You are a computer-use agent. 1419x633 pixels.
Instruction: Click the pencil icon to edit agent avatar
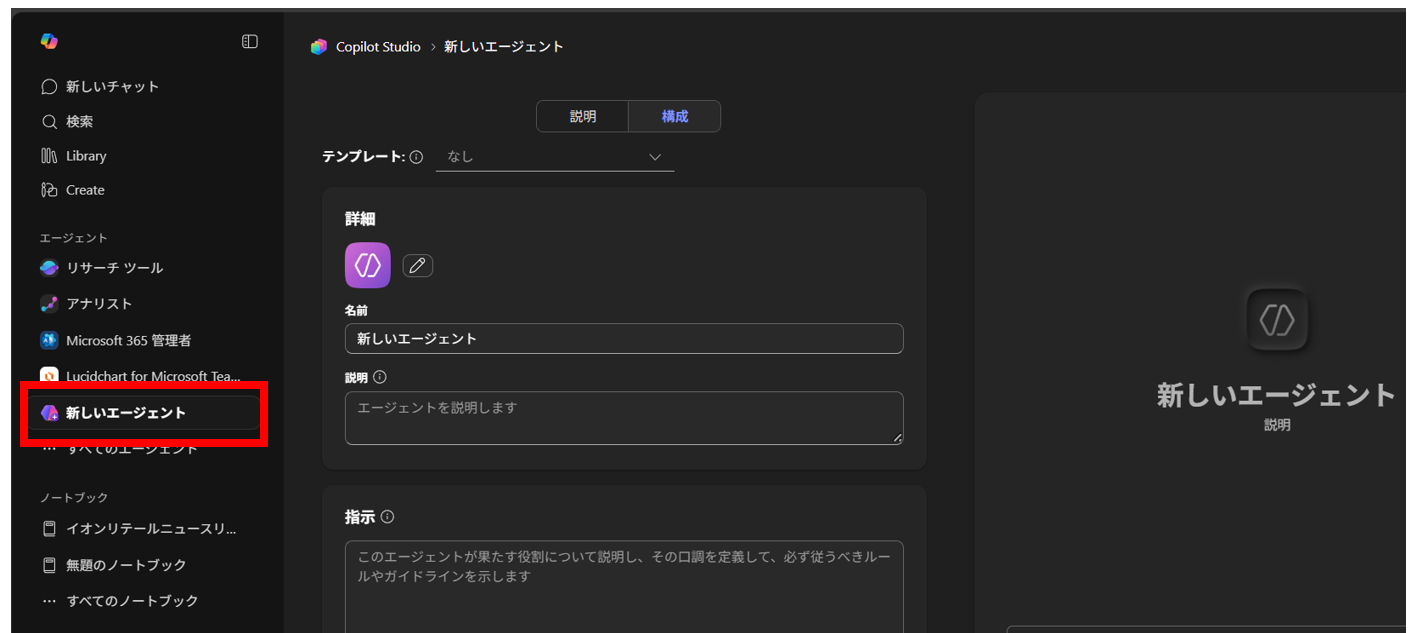coord(417,264)
